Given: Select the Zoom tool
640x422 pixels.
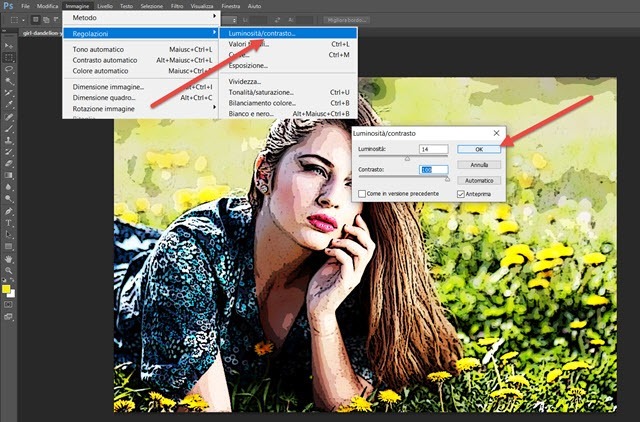Looking at the screenshot, I should click(9, 270).
